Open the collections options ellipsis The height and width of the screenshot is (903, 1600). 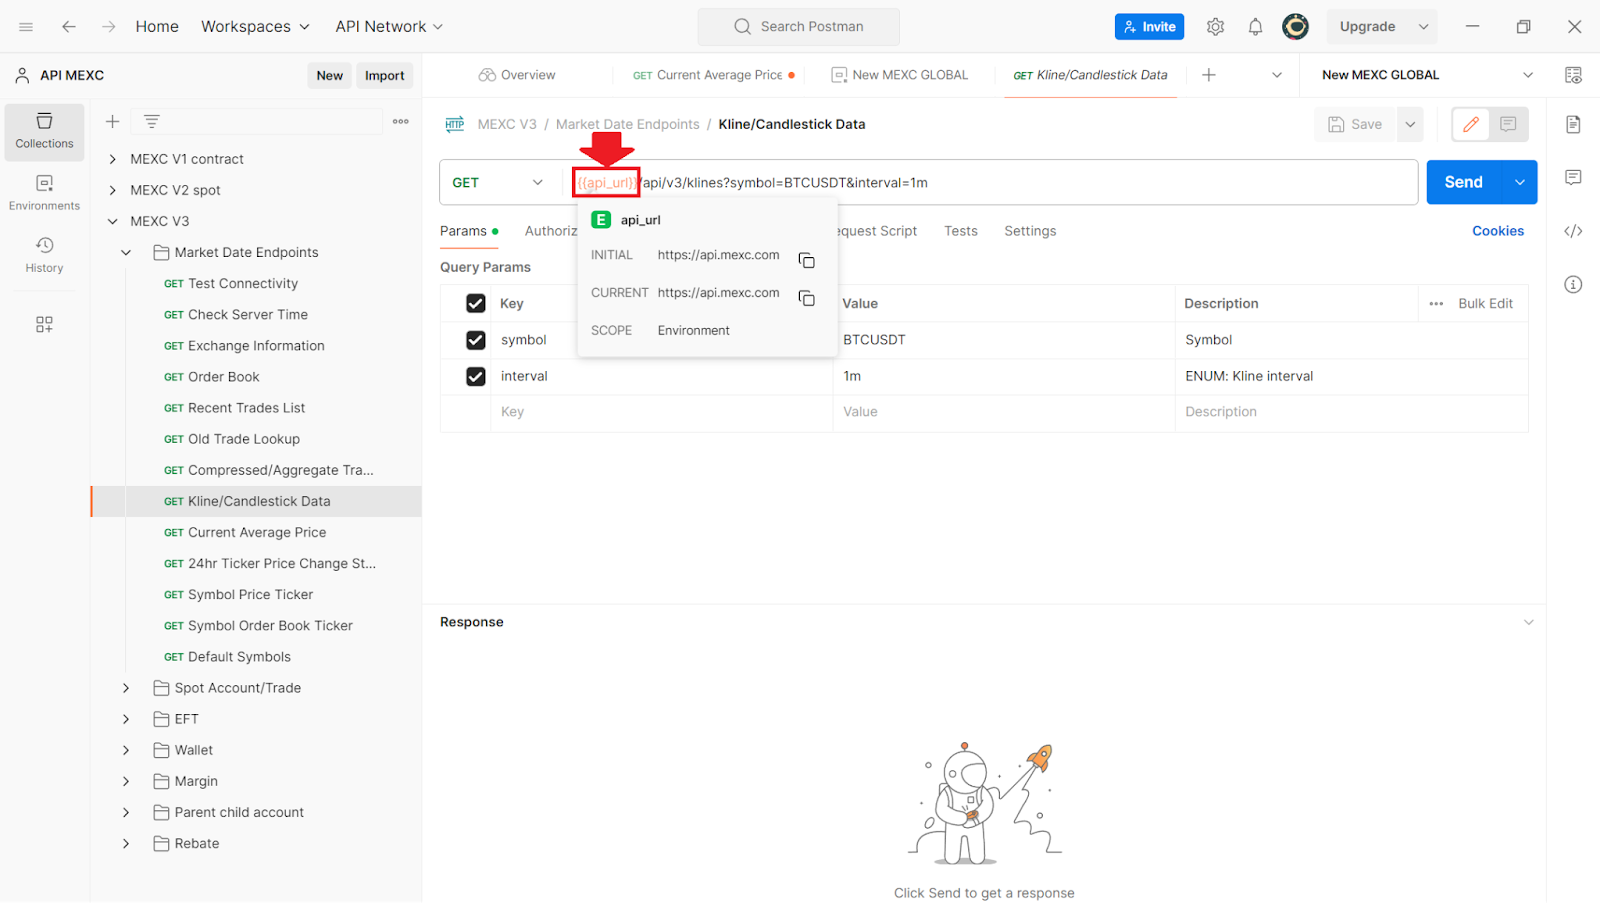401,121
